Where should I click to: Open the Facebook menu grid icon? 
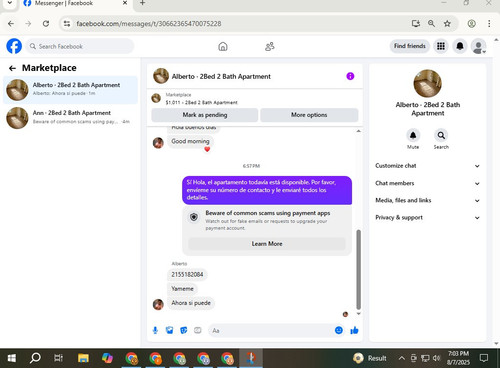pos(441,46)
